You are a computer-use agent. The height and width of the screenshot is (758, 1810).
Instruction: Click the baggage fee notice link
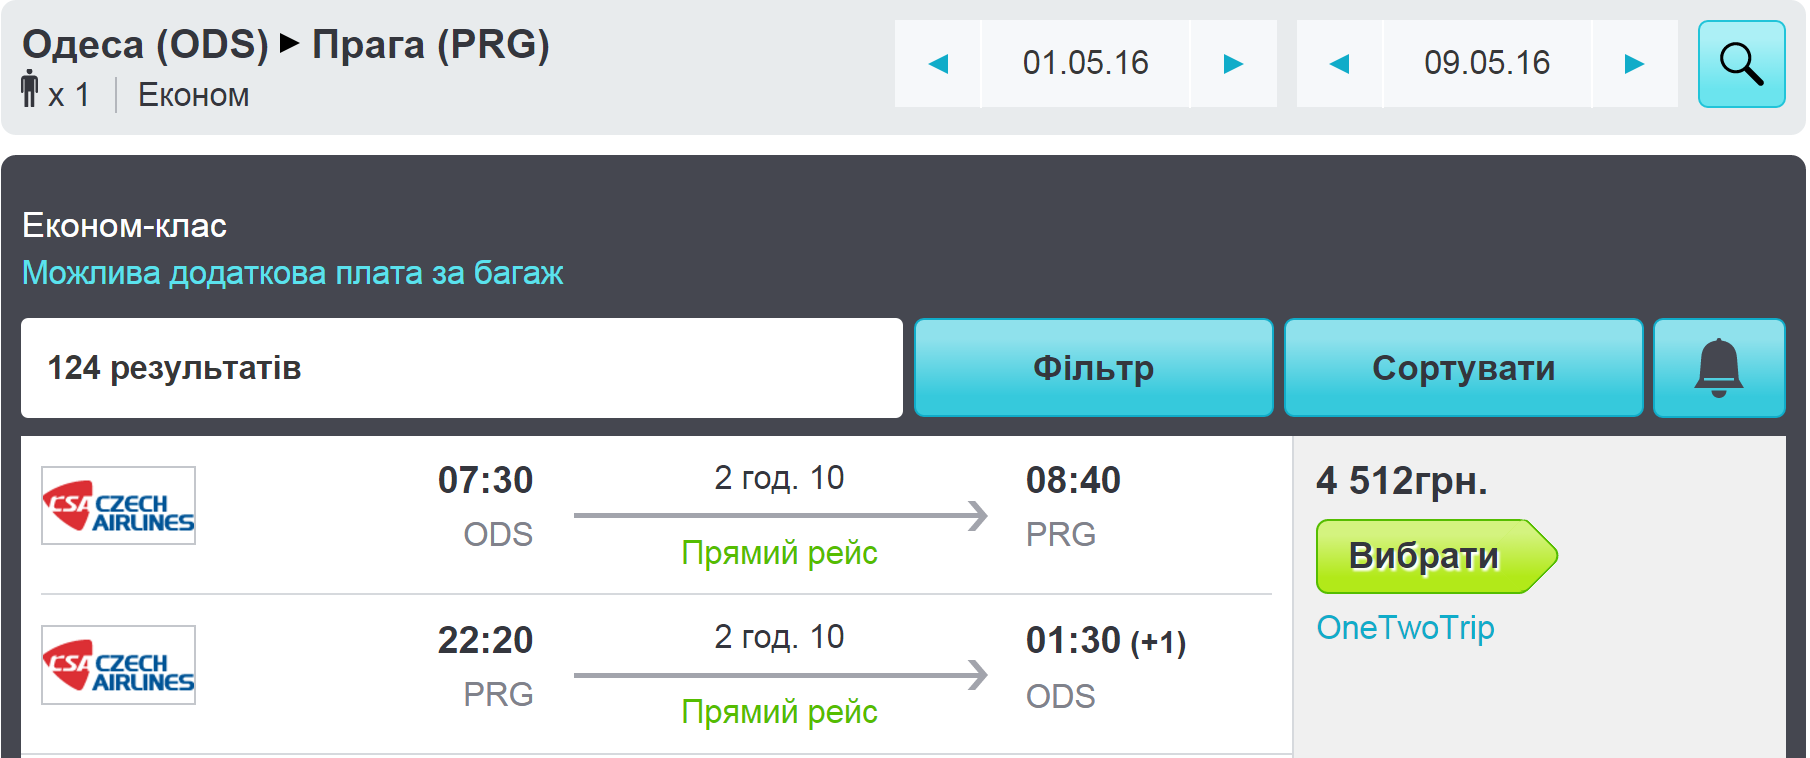click(x=292, y=273)
